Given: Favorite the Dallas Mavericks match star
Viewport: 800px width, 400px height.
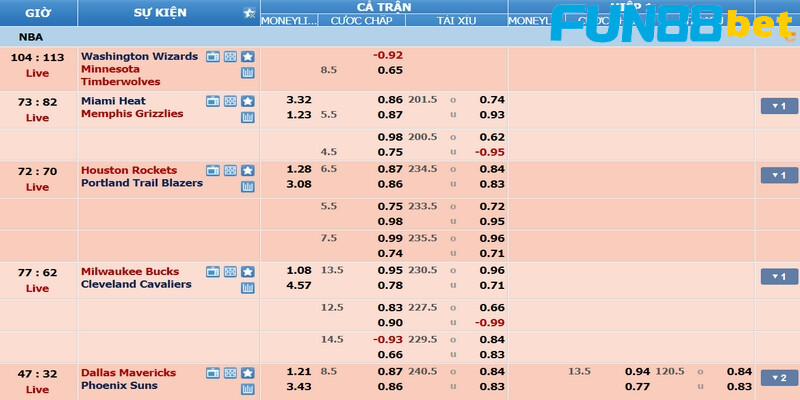Looking at the screenshot, I should (x=247, y=373).
